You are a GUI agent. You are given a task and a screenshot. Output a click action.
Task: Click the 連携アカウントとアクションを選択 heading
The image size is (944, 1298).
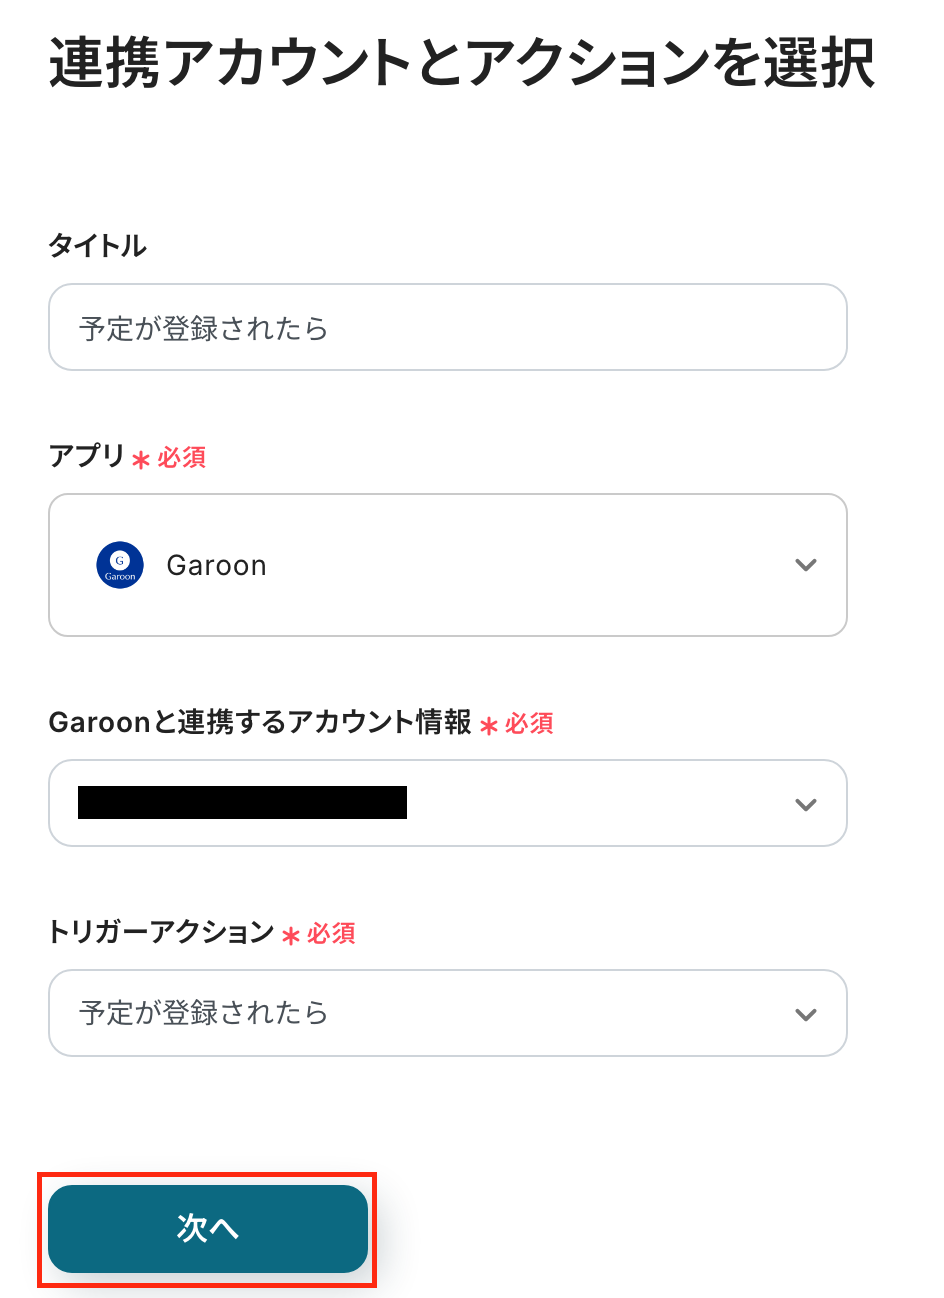pos(461,63)
